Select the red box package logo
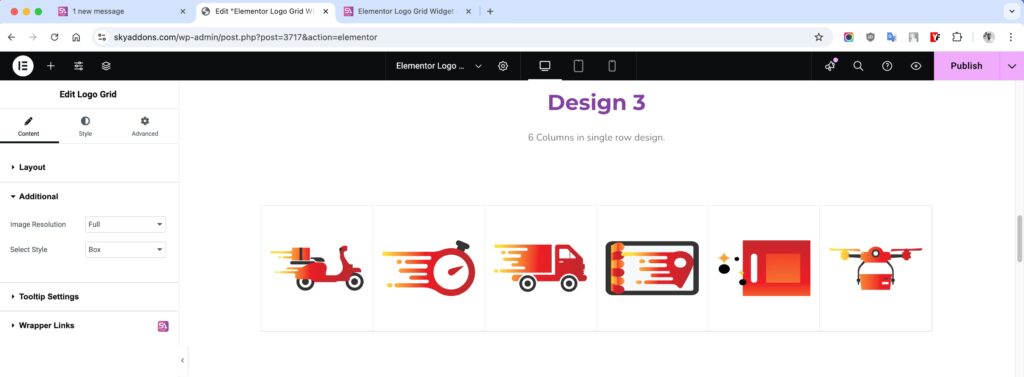Image resolution: width=1024 pixels, height=377 pixels. 764,268
